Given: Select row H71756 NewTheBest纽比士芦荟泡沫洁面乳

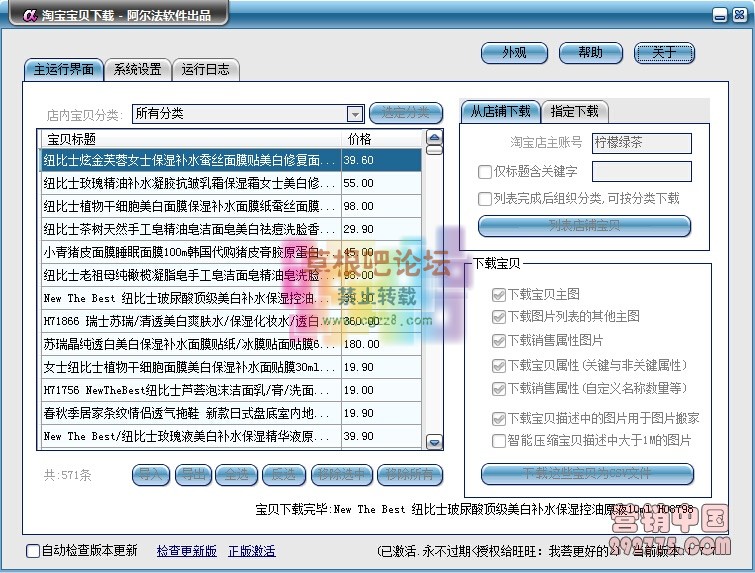Looking at the screenshot, I should click(x=231, y=390).
